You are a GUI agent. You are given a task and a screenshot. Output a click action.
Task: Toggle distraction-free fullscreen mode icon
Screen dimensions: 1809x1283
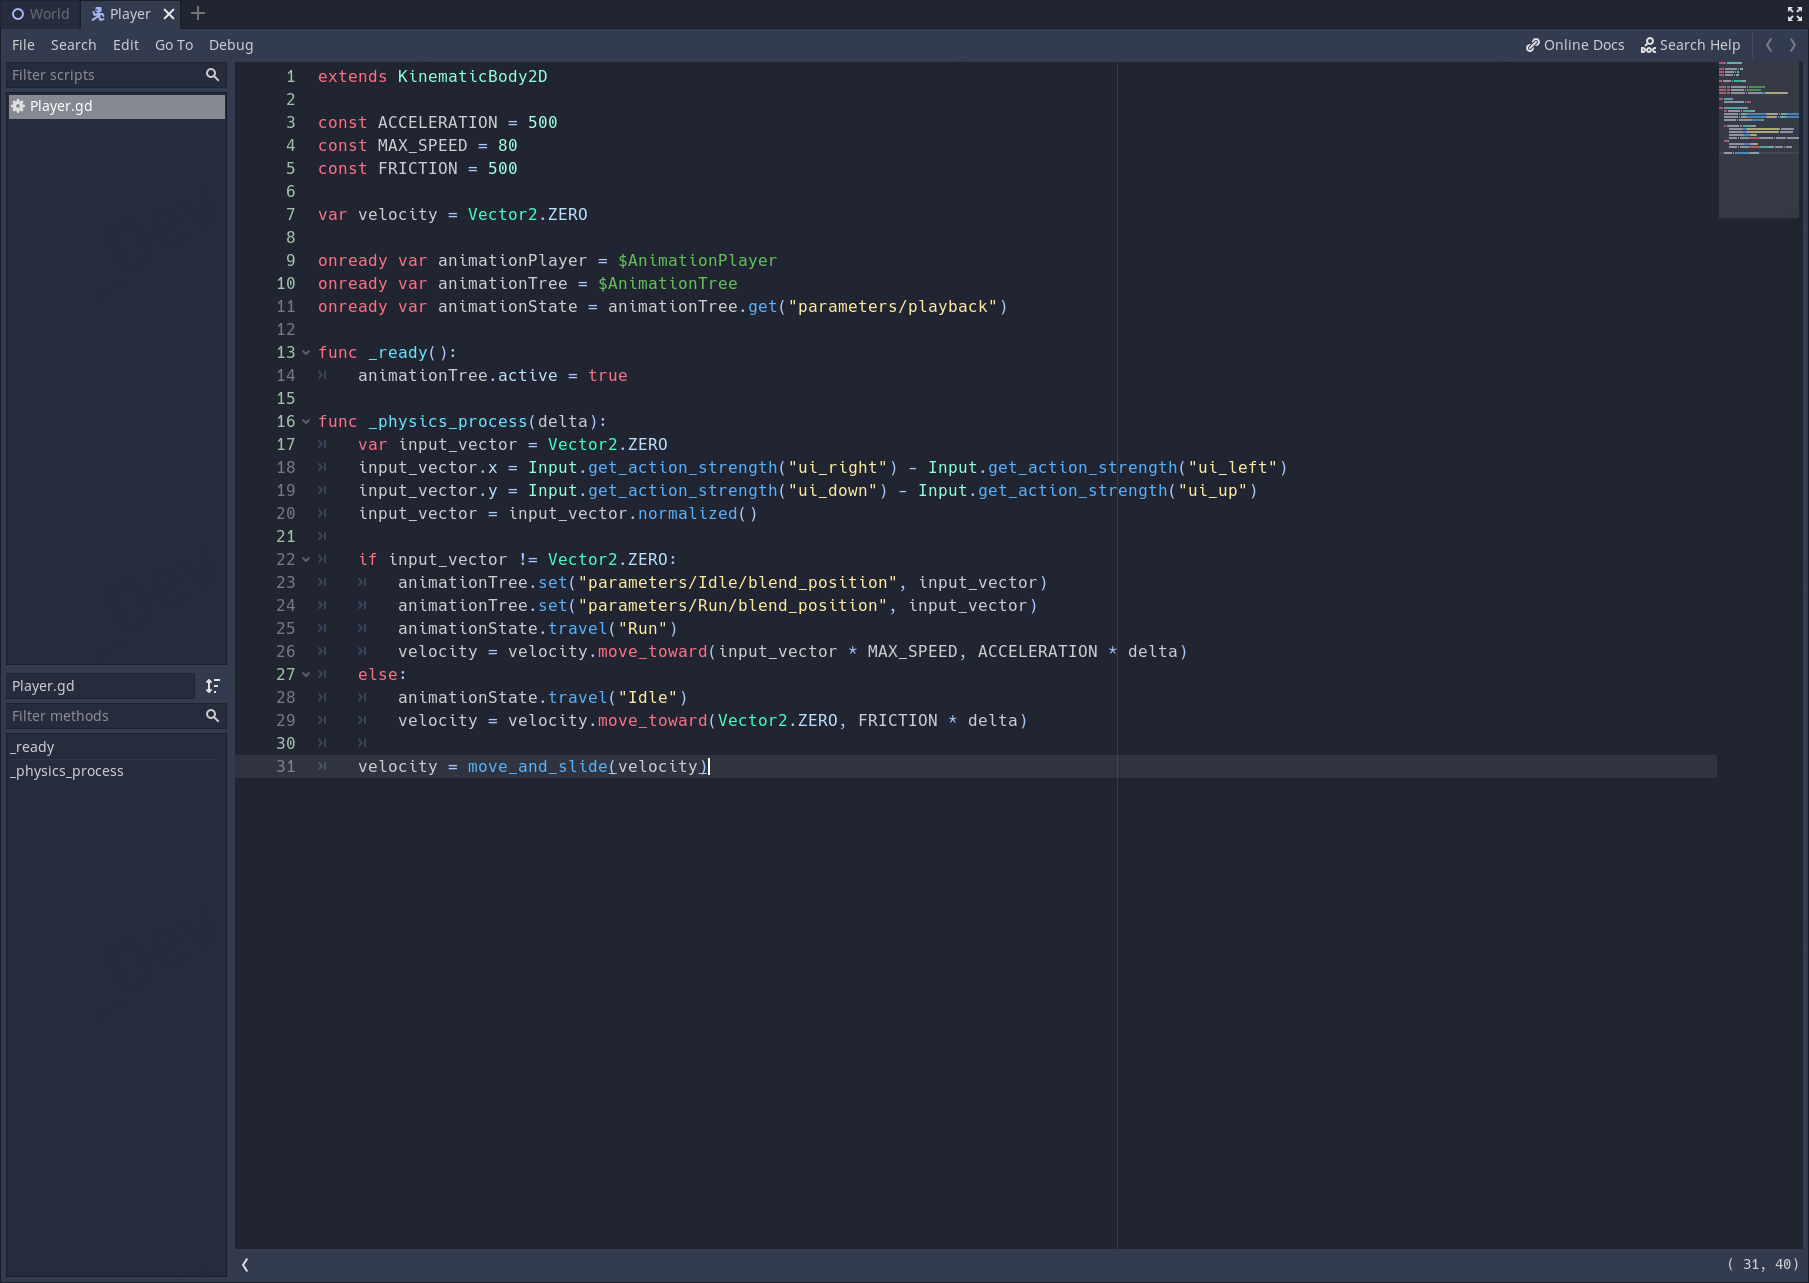pyautogui.click(x=1795, y=14)
